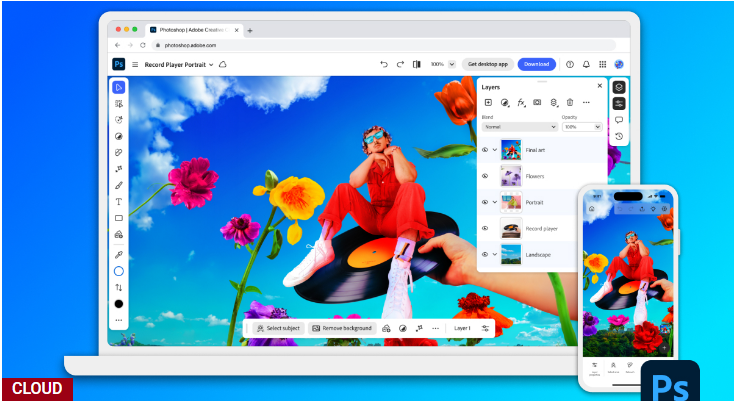
Task: Open the foreground color circle swatch
Action: pos(119,271)
